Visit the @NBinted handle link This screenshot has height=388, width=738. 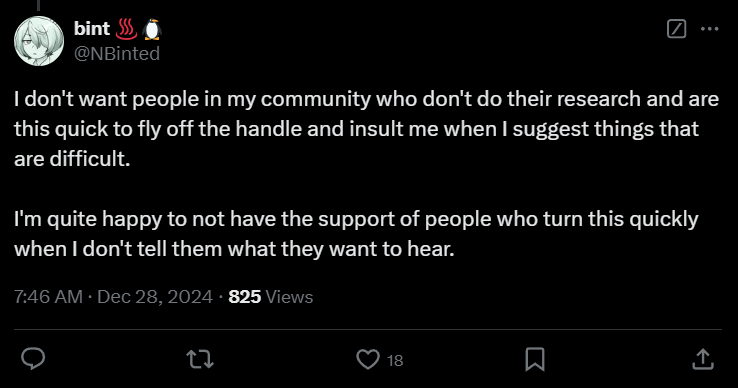pos(117,53)
